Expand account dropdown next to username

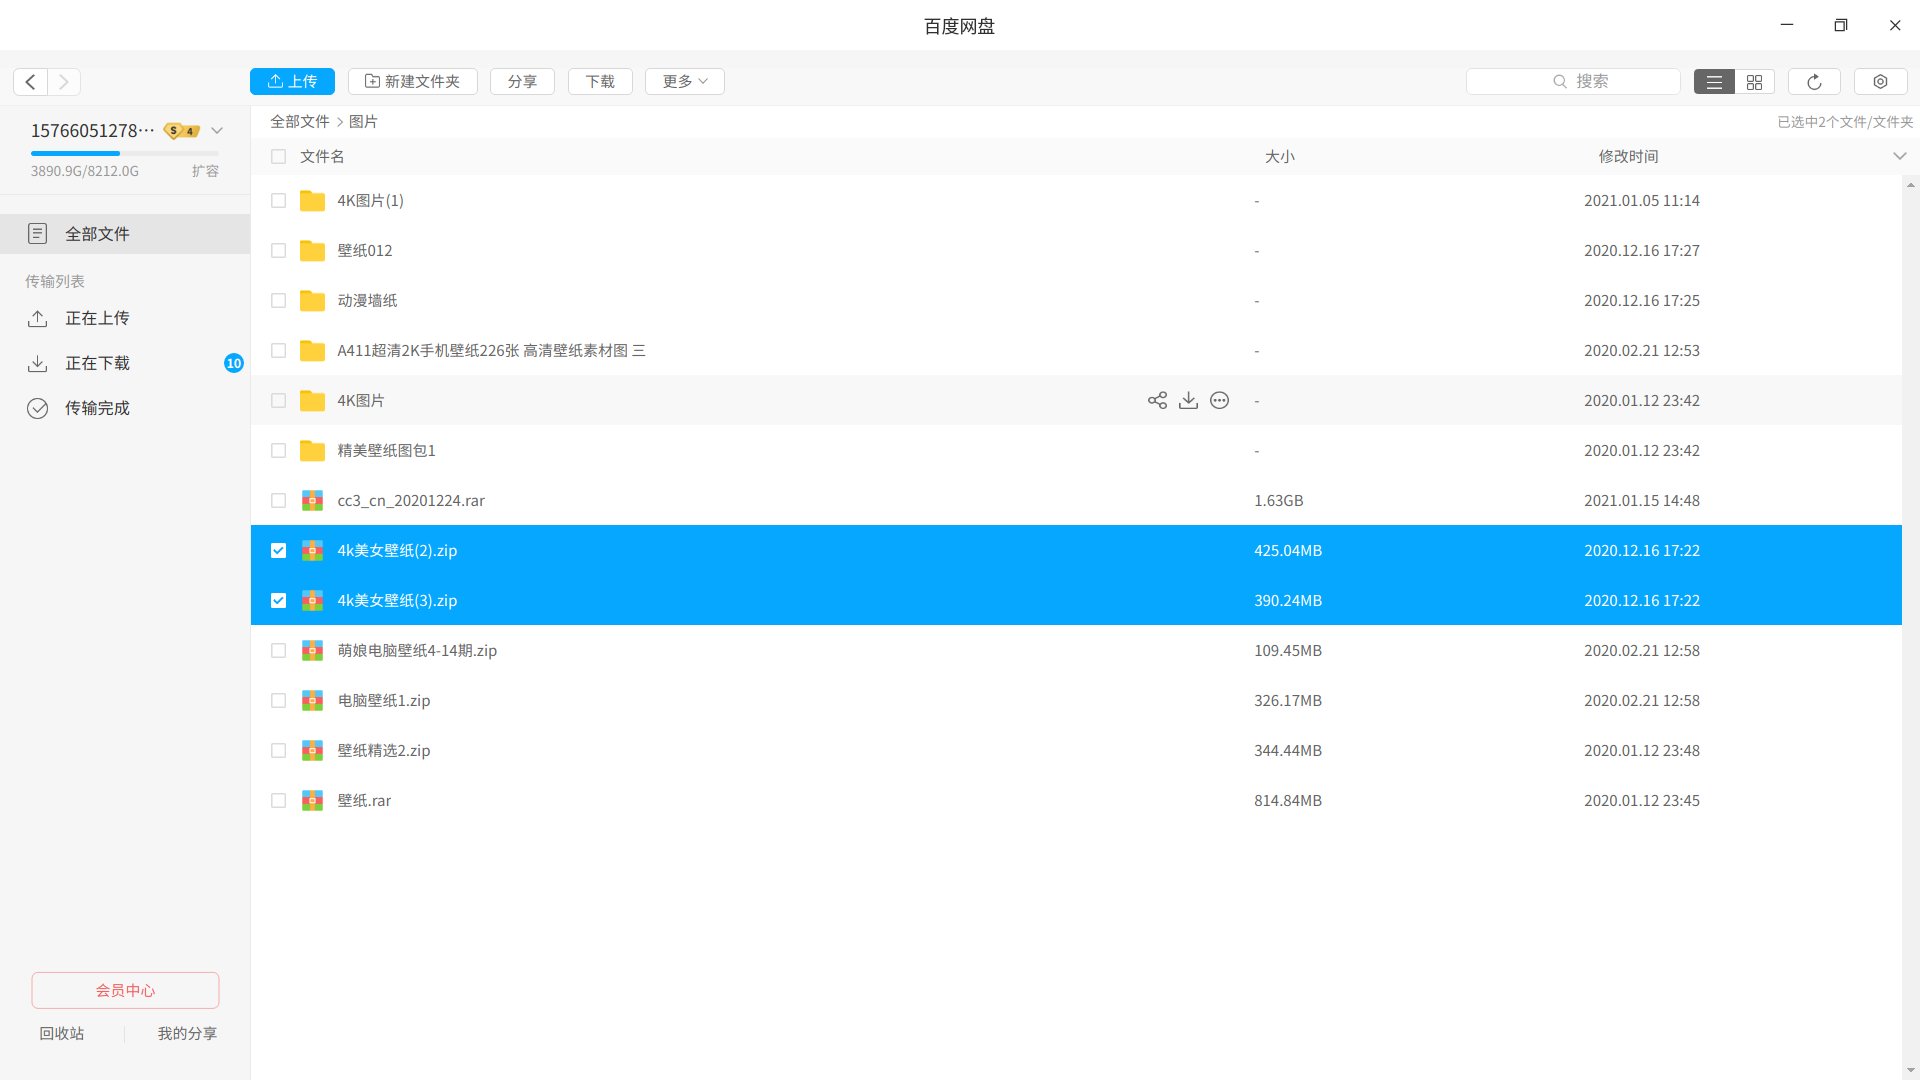(217, 131)
